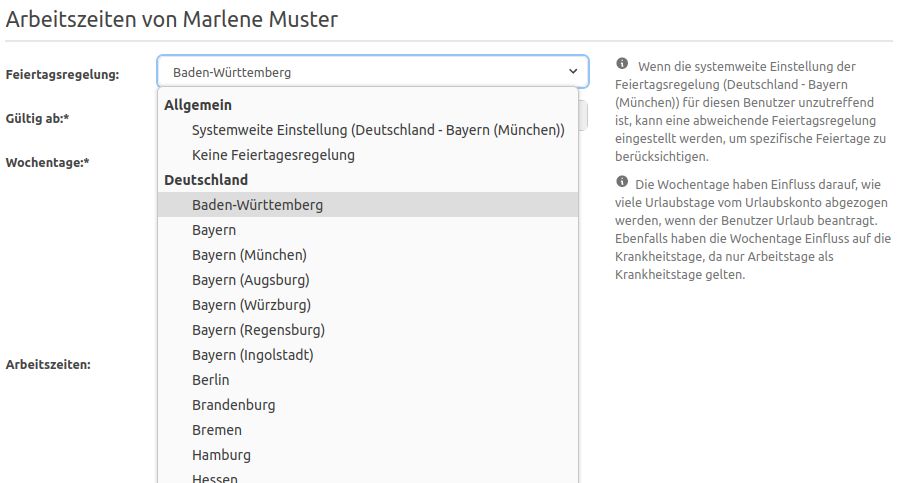Choose Brandenburg from the dropdown list
Image resolution: width=898 pixels, height=483 pixels.
click(x=368, y=405)
